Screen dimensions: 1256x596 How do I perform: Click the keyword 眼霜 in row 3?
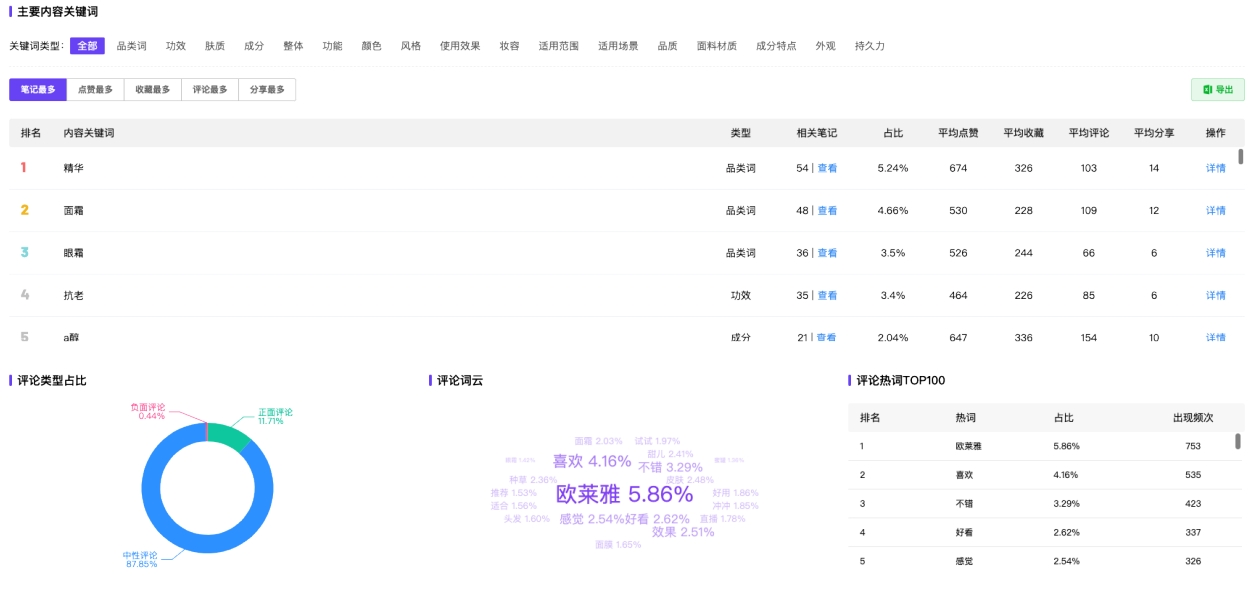coord(73,253)
